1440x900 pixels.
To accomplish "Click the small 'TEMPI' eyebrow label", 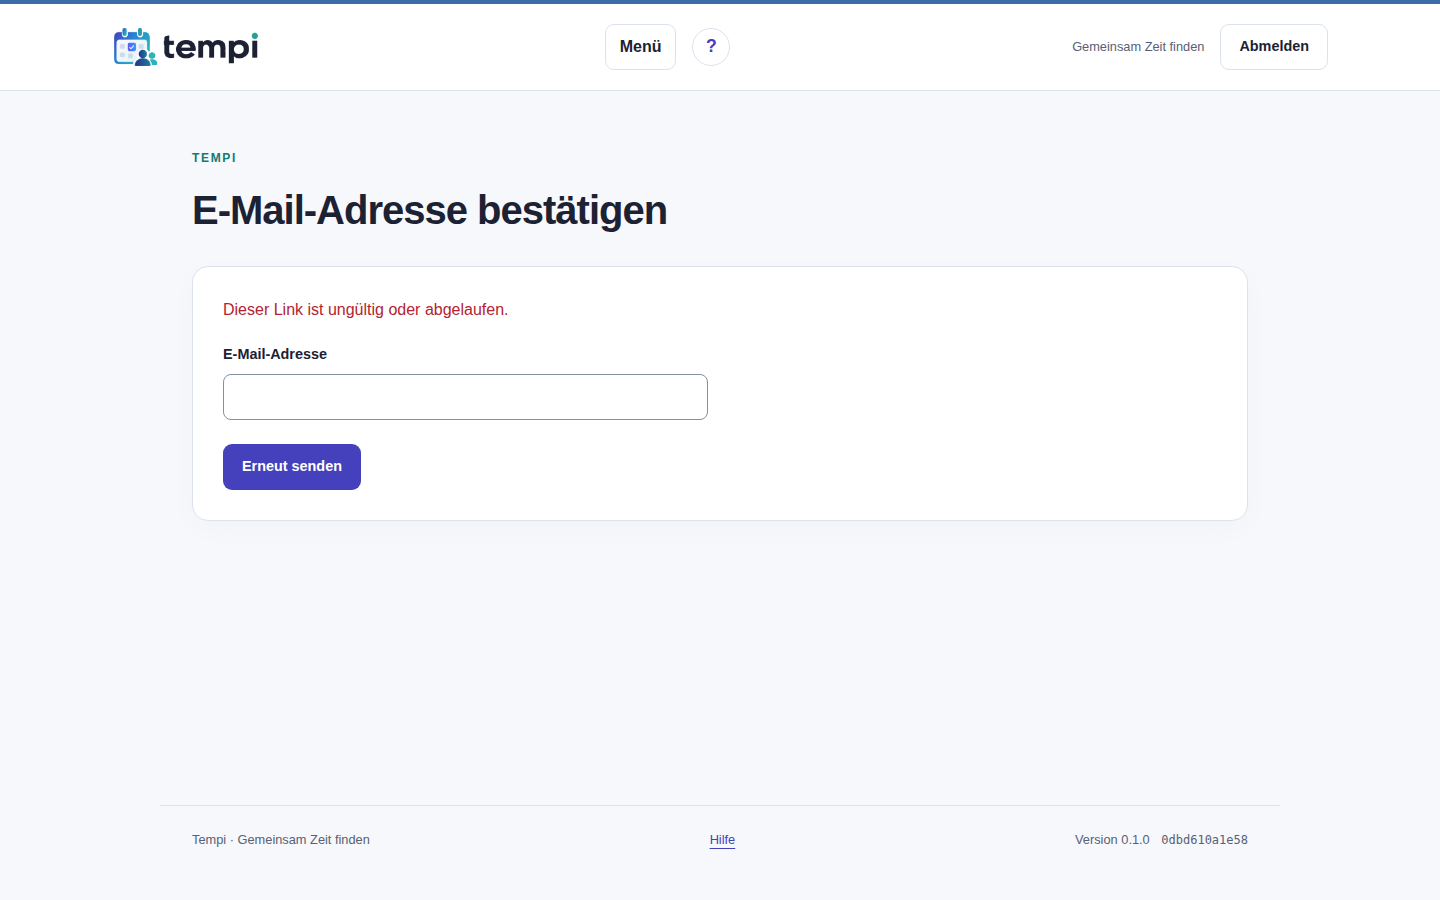I will pos(214,158).
